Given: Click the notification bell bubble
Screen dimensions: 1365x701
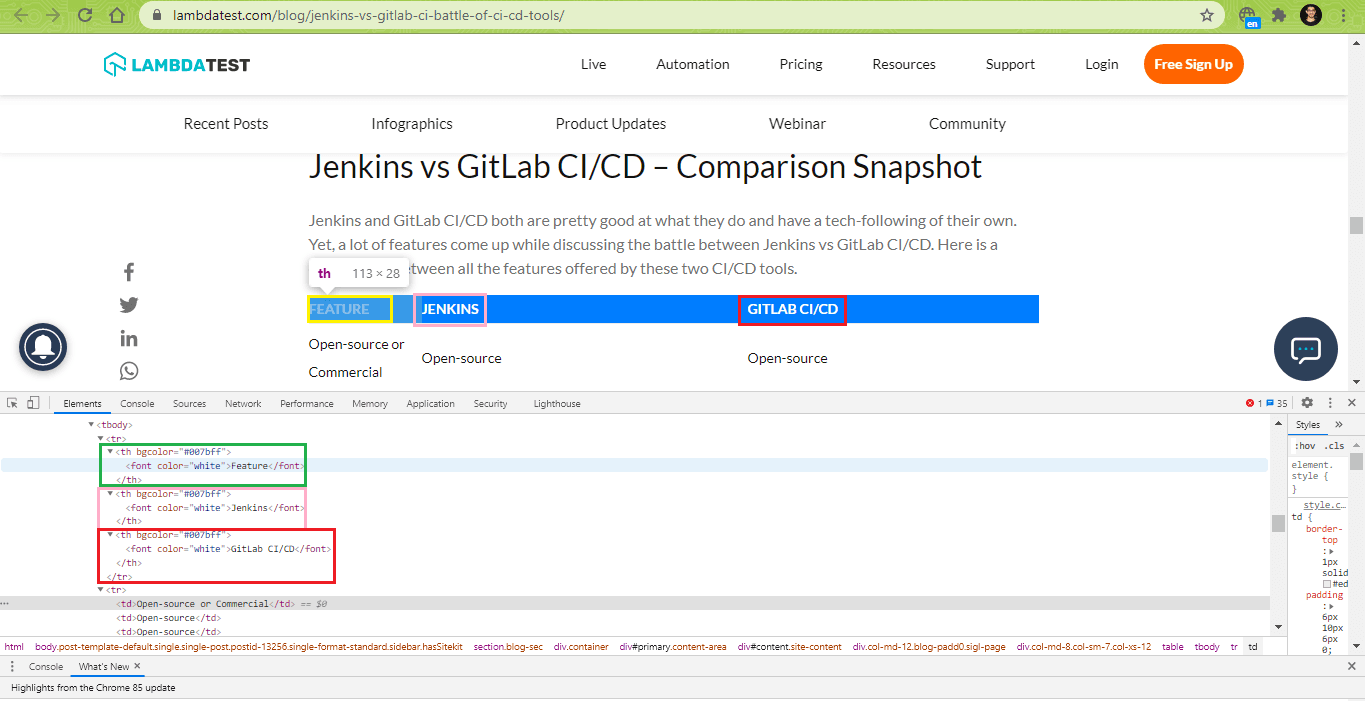Looking at the screenshot, I should pyautogui.click(x=43, y=347).
